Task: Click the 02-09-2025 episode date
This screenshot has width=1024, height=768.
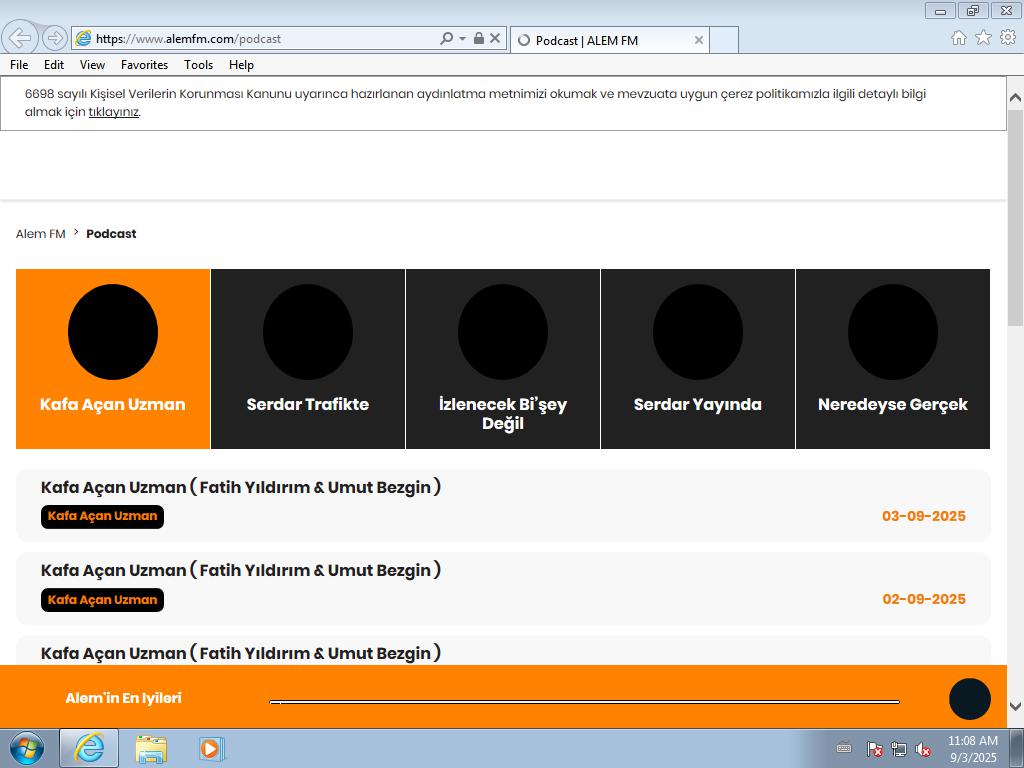Action: (x=923, y=599)
